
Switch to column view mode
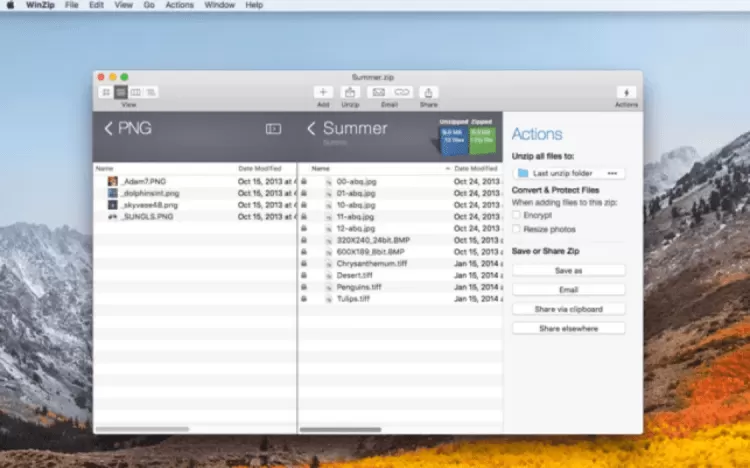pos(135,92)
